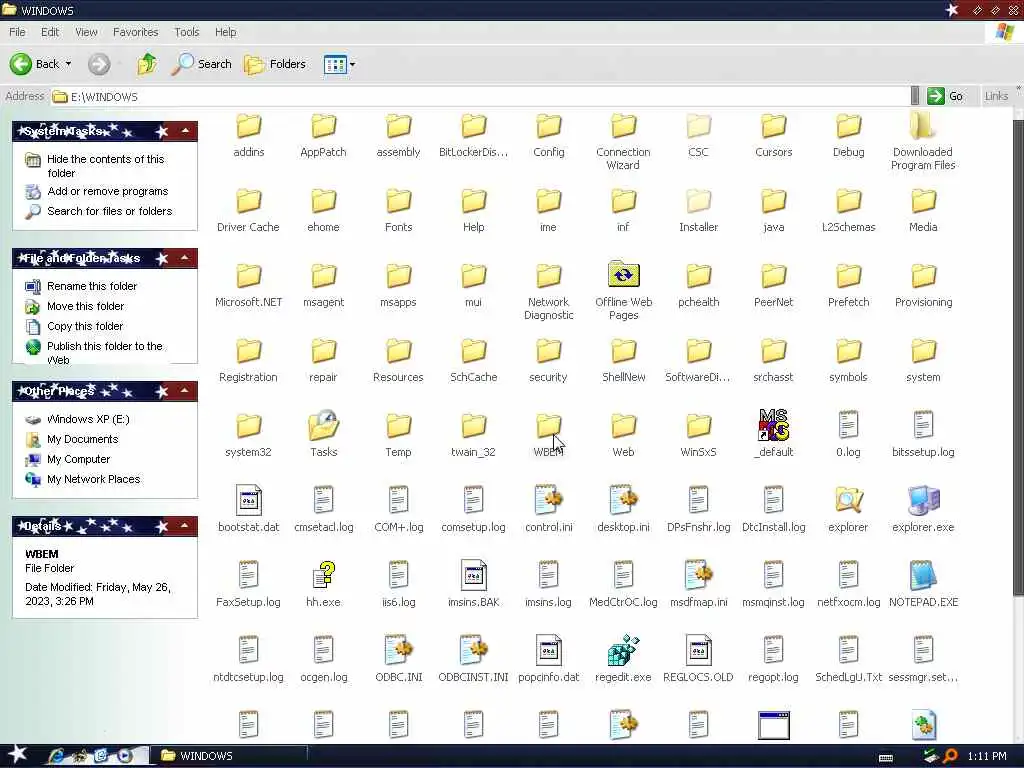
Task: Open the Search toolbar button
Action: pos(202,63)
